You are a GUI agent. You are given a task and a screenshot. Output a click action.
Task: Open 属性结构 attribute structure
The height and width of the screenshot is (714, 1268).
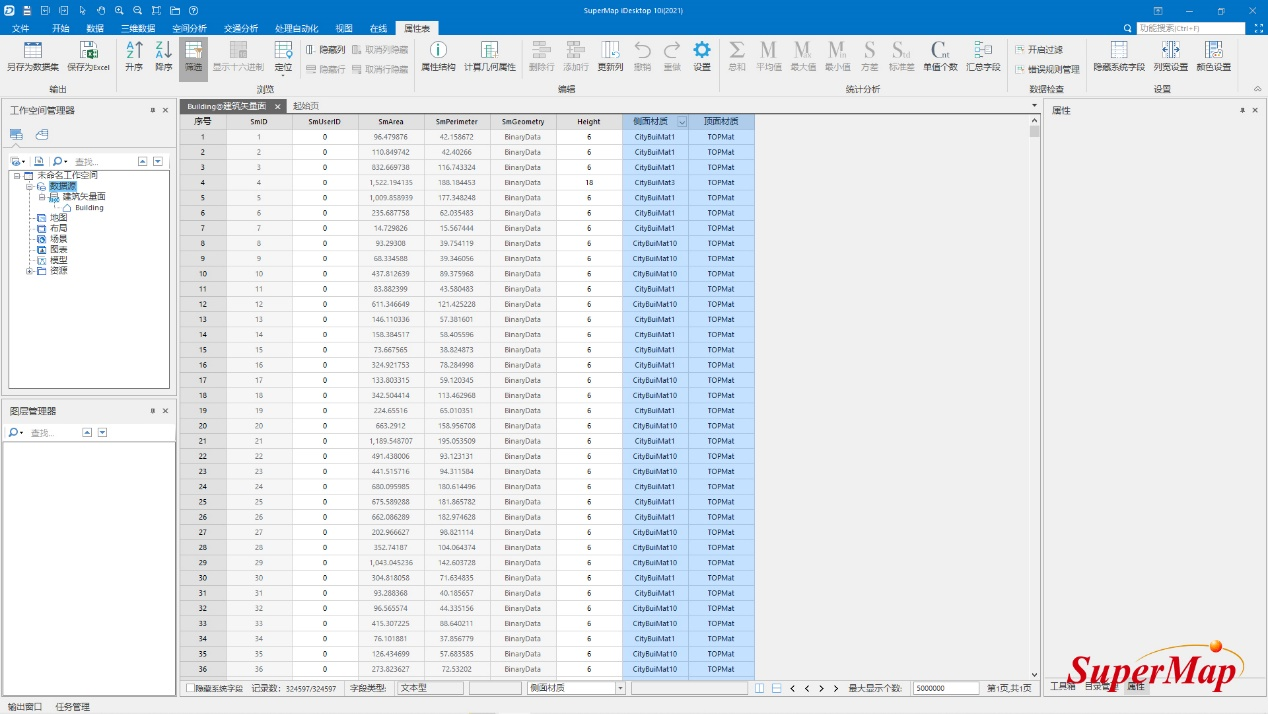[x=438, y=52]
